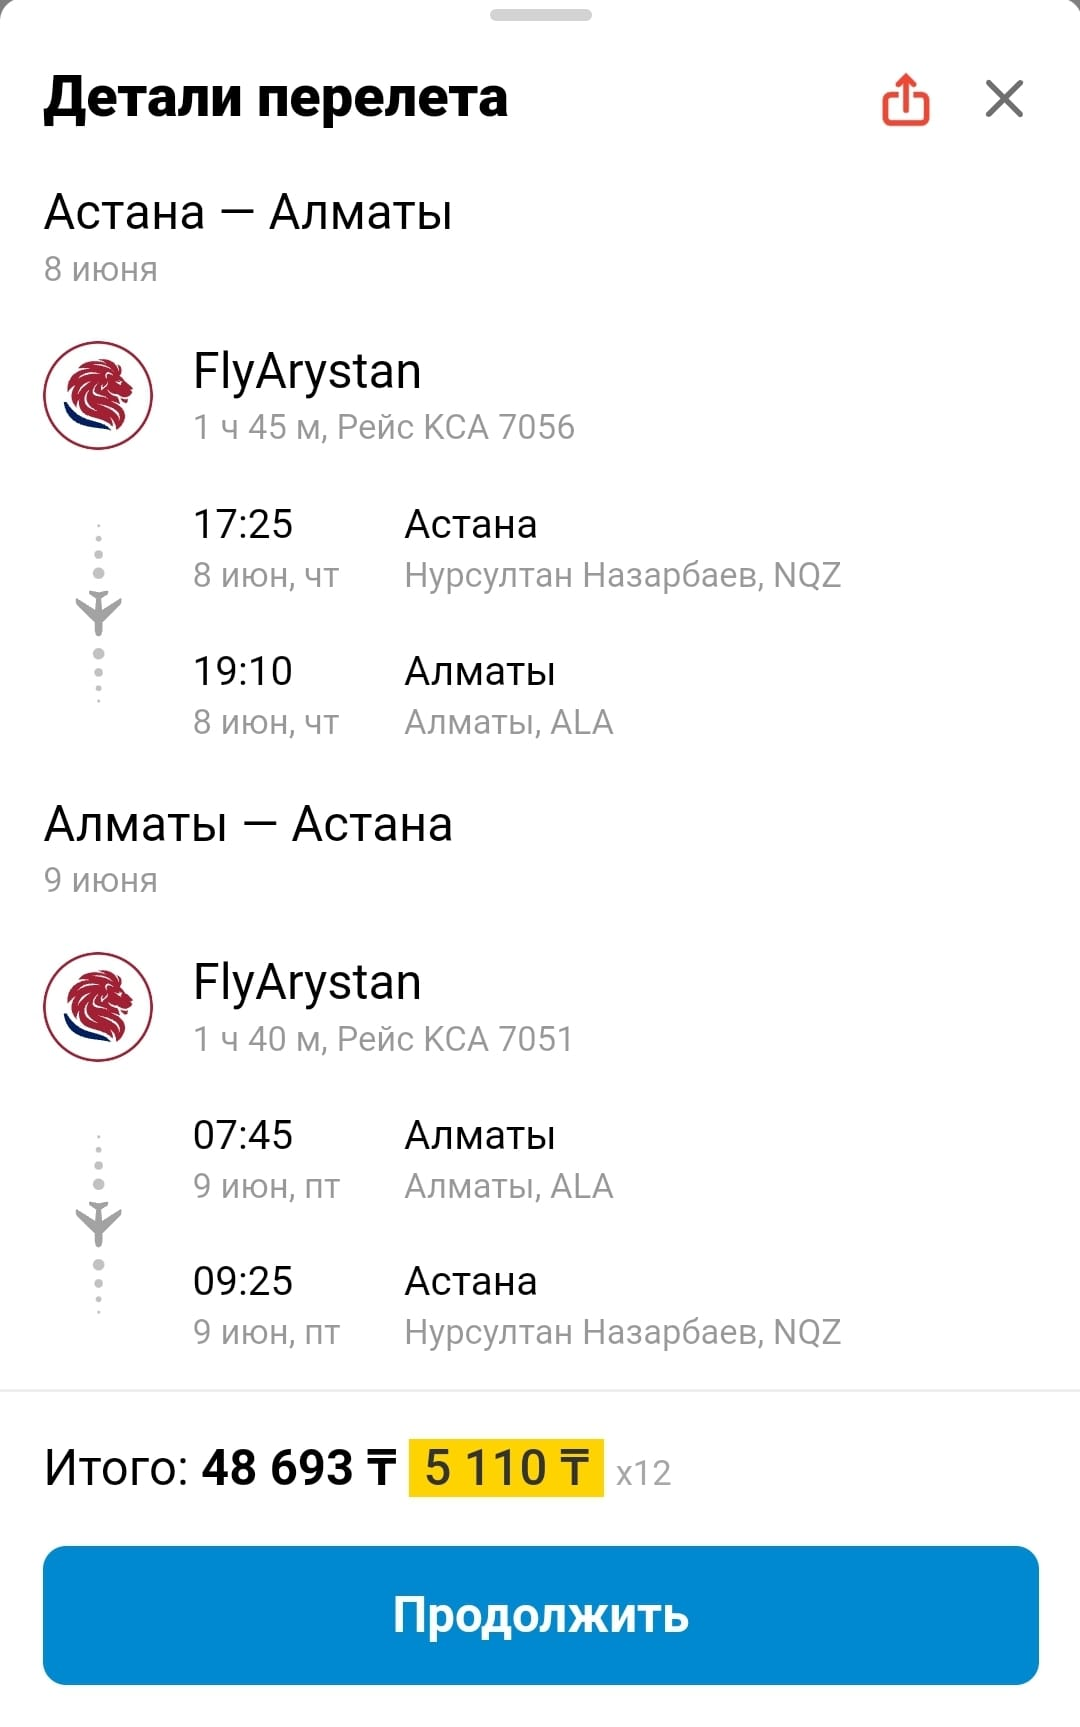The height and width of the screenshot is (1727, 1080).
Task: Tap the 19:10 arrival time
Action: click(243, 671)
